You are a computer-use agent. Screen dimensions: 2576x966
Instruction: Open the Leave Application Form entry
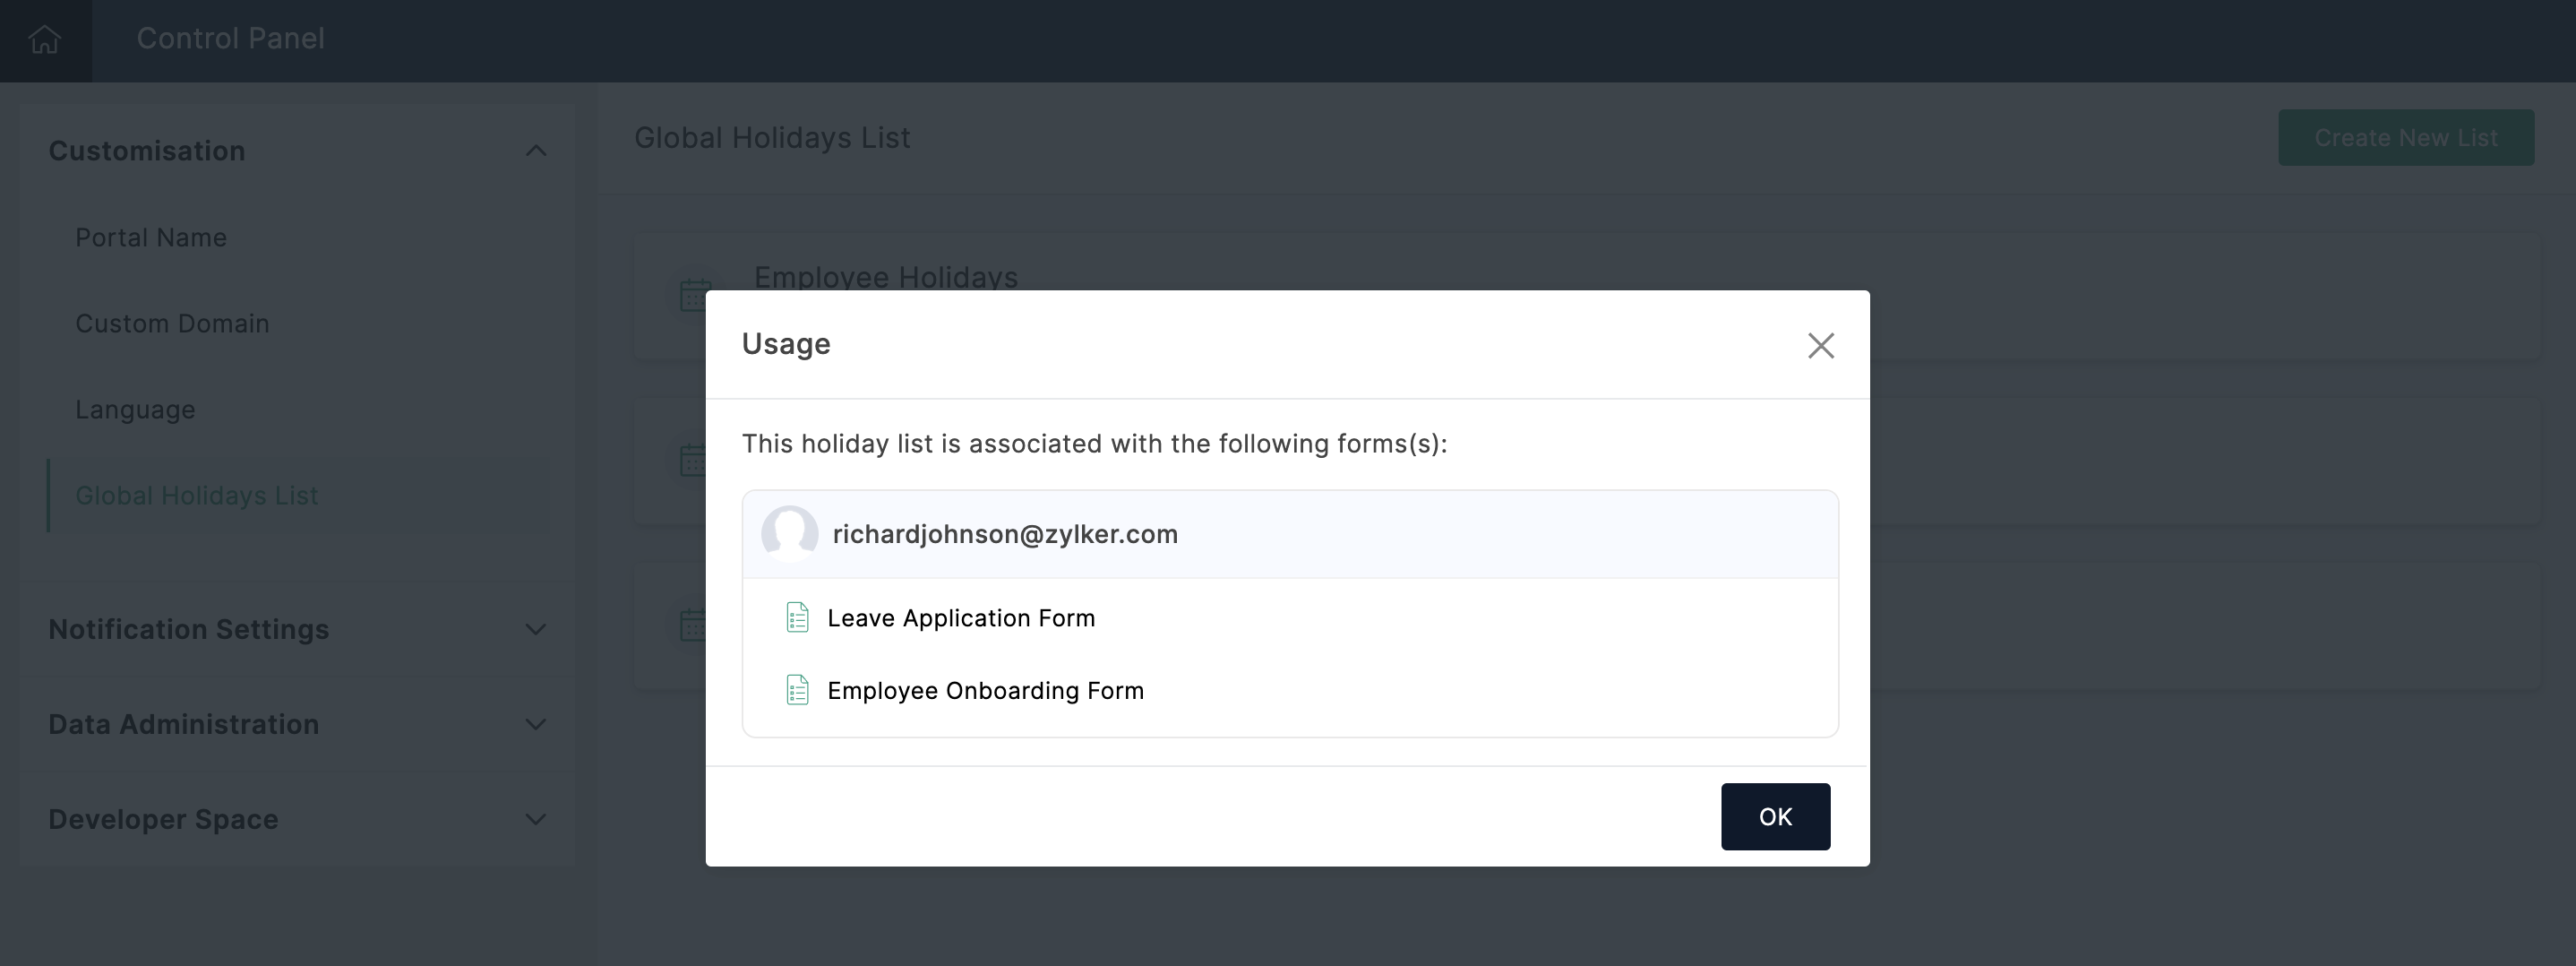click(x=961, y=618)
